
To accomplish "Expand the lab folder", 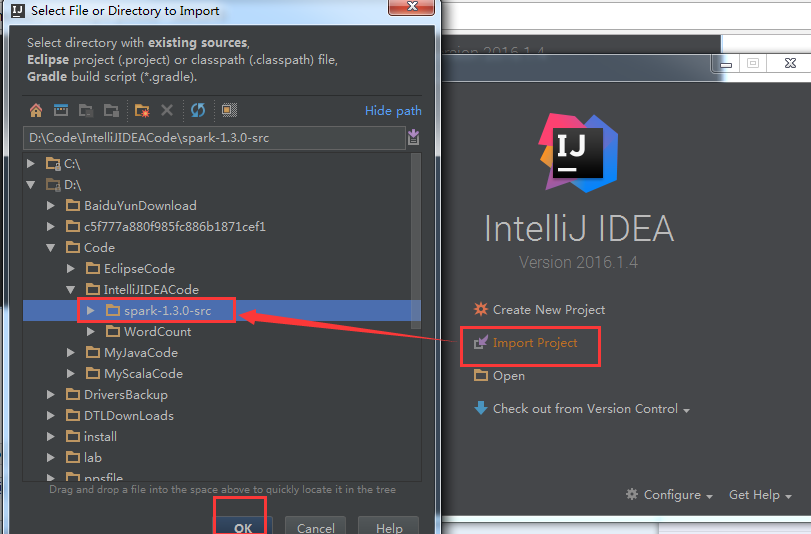I will point(51,457).
